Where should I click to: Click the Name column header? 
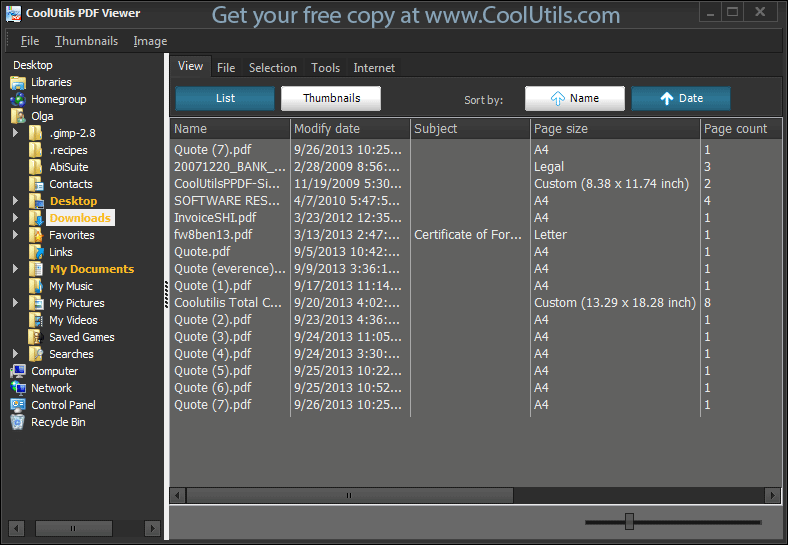(x=230, y=129)
